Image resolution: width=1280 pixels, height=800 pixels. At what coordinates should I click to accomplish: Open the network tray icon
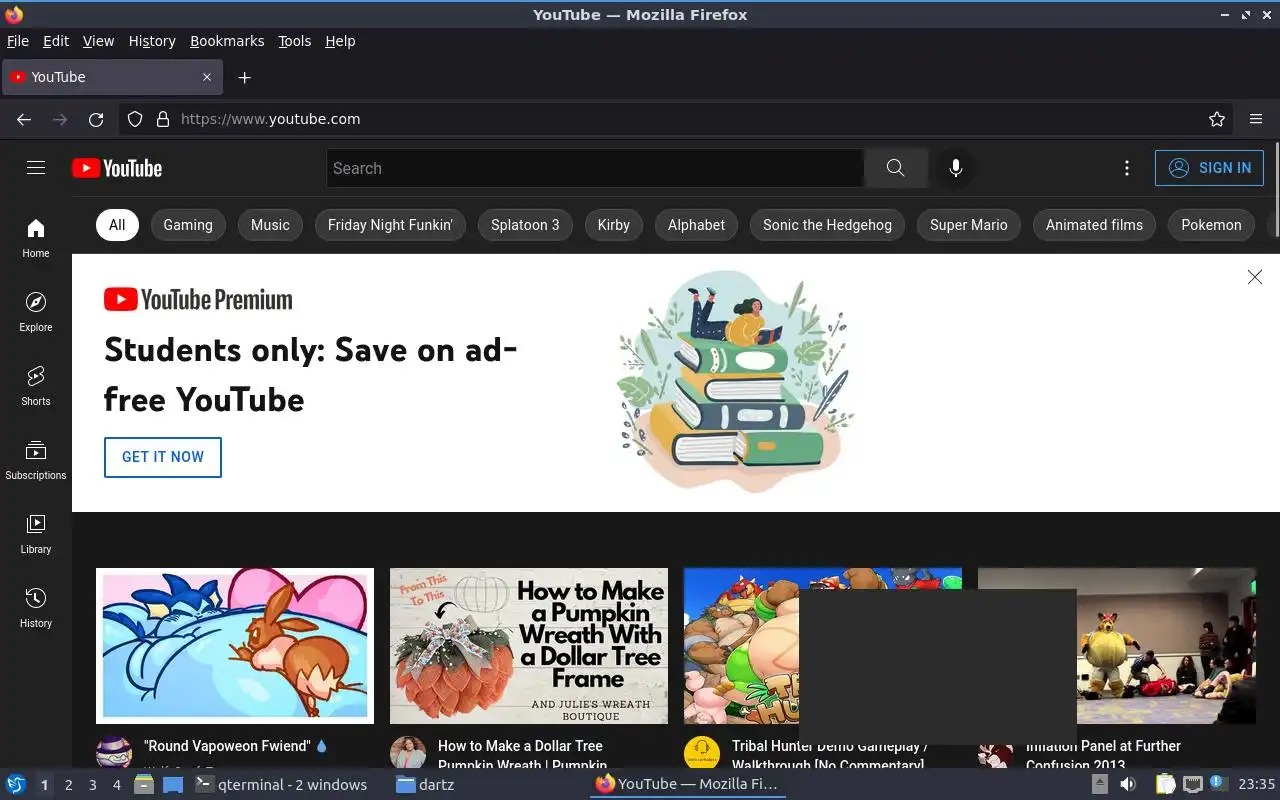click(x=1192, y=785)
